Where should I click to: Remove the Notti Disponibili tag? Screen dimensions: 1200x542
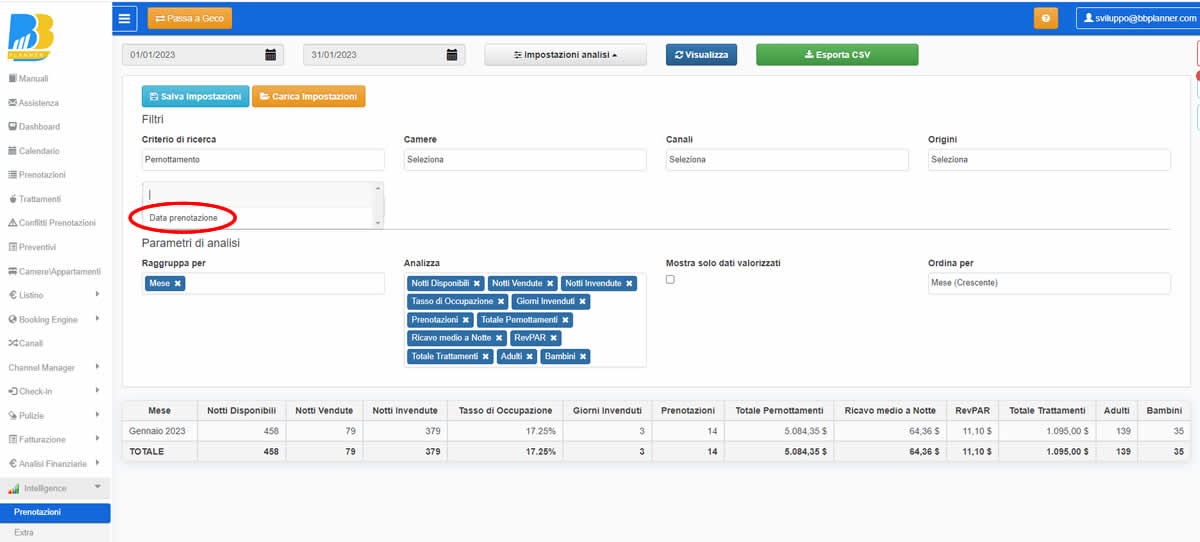(x=477, y=284)
